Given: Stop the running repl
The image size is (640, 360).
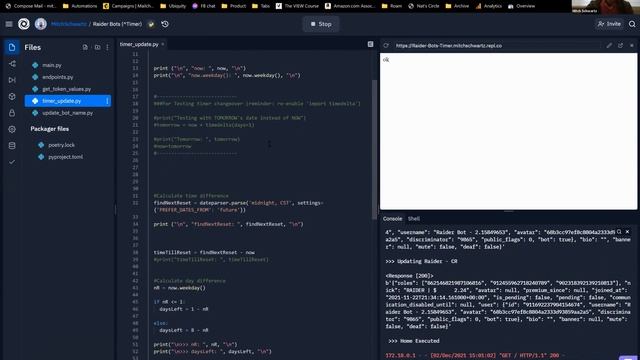Looking at the screenshot, I should [x=321, y=24].
